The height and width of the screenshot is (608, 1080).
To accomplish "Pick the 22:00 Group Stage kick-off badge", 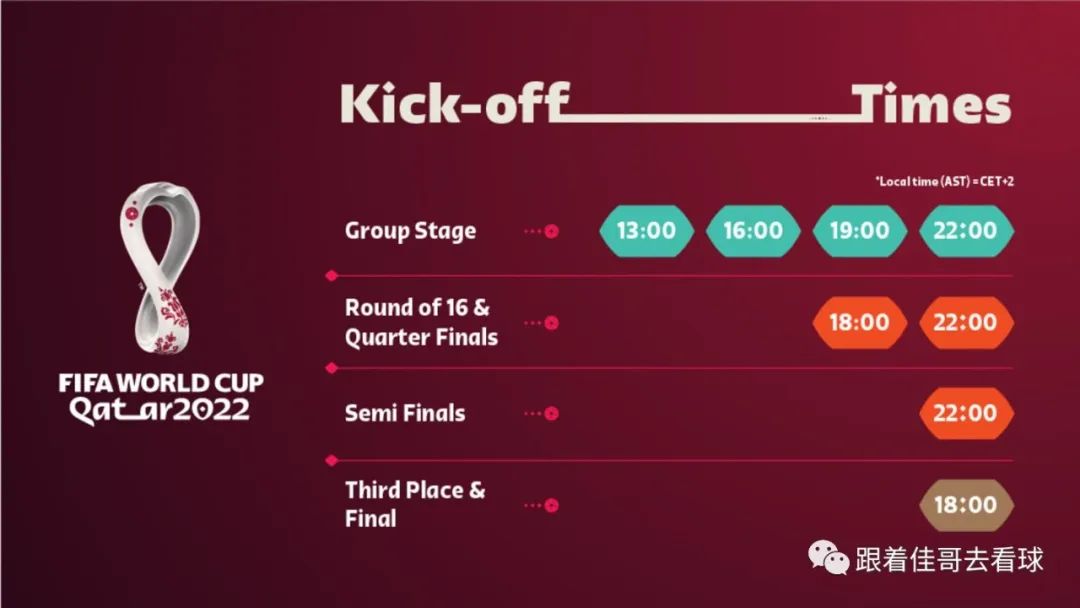I will 966,231.
